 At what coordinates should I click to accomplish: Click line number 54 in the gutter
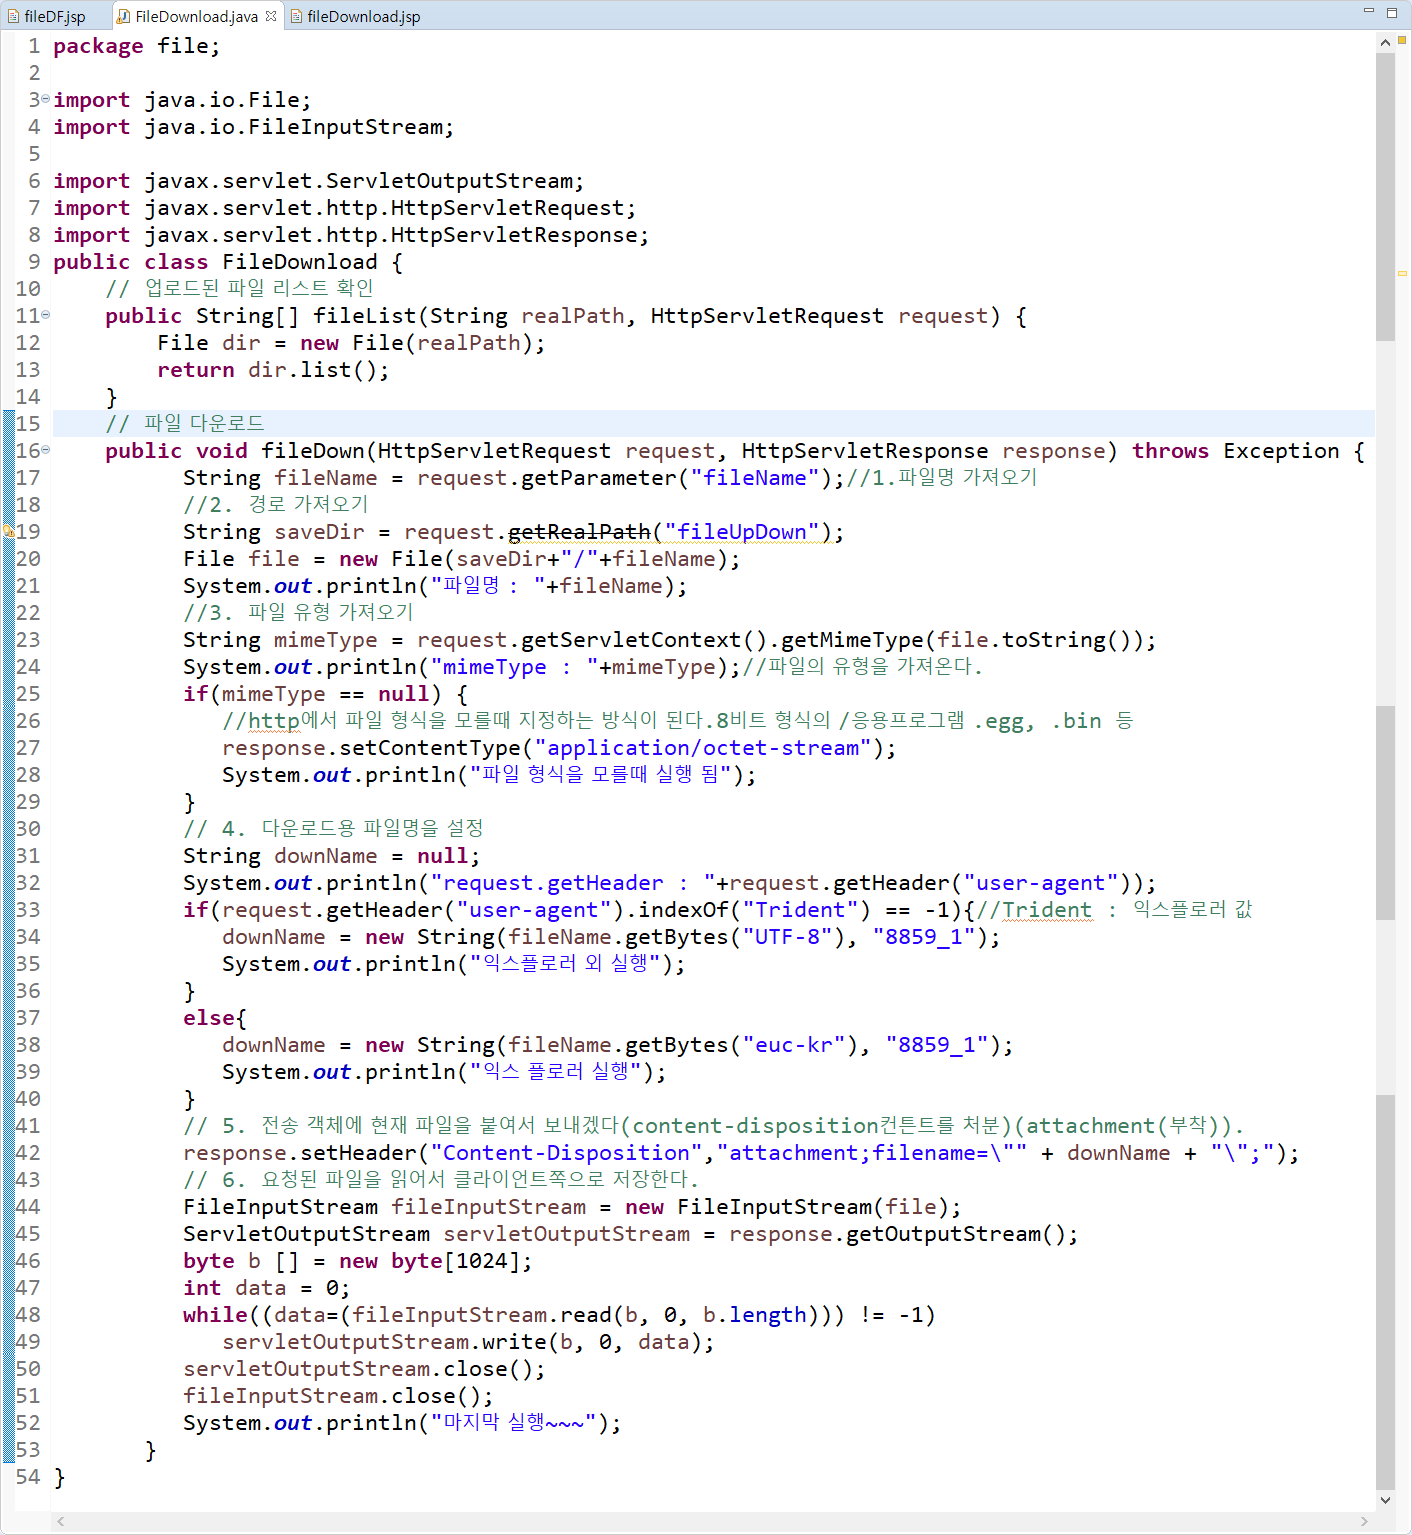tap(28, 1477)
